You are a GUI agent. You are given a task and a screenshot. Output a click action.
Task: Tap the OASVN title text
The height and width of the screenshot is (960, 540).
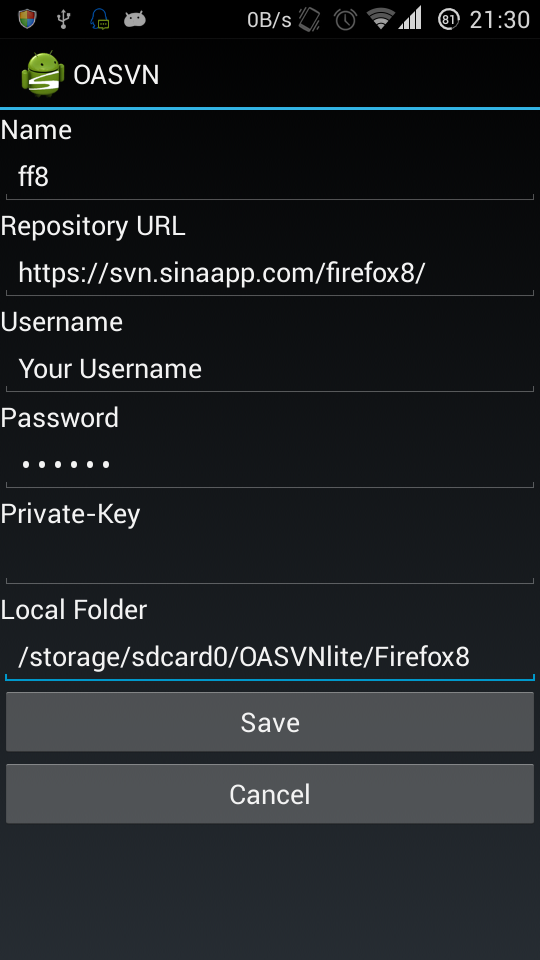pyautogui.click(x=116, y=75)
